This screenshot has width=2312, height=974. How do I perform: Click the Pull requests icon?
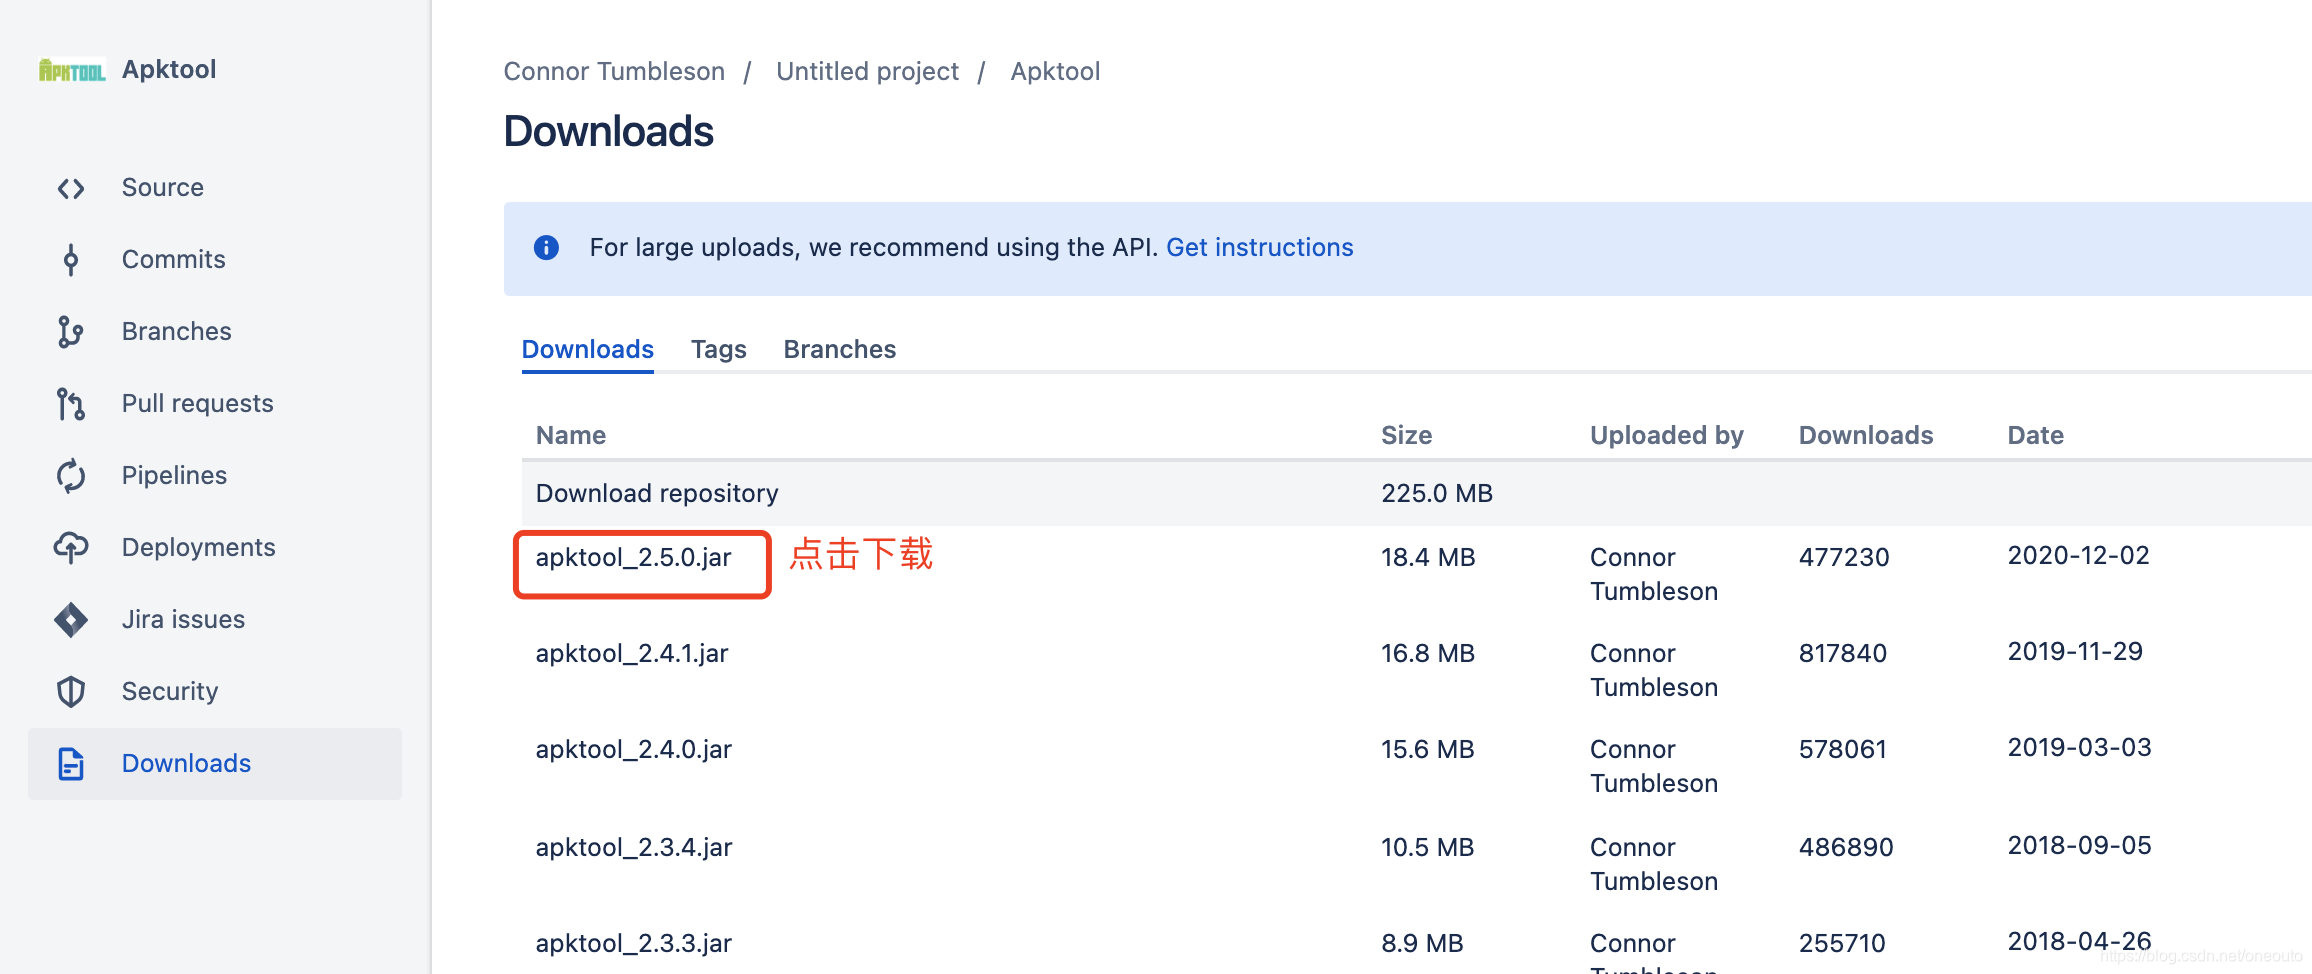coord(71,404)
